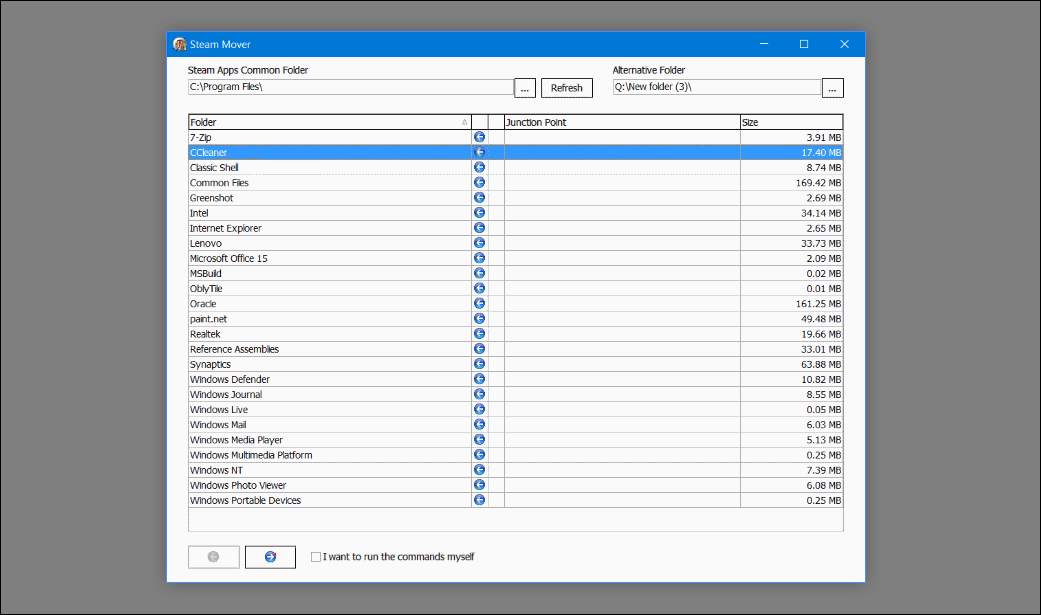Select the Classic Shell folder row
1041x615 pixels.
click(x=515, y=167)
